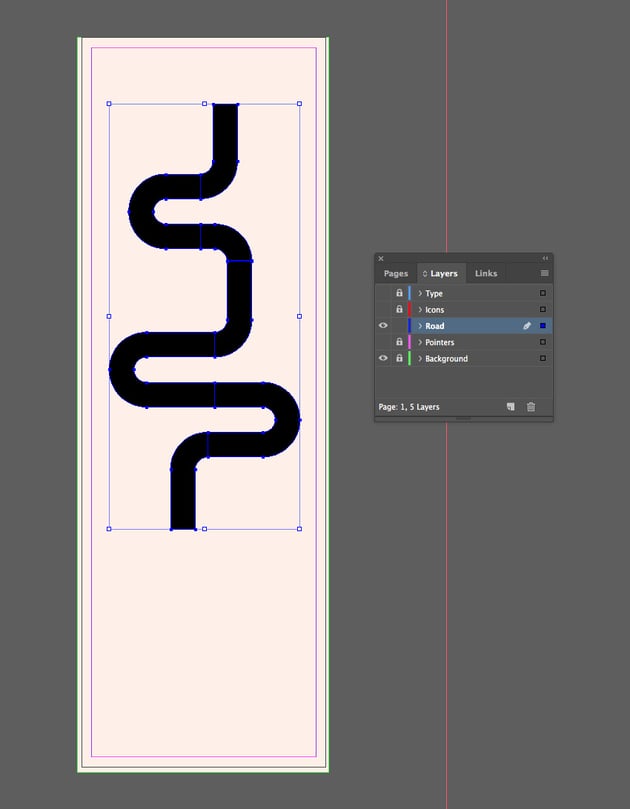630x809 pixels.
Task: Select the Background layer name
Action: coord(446,359)
